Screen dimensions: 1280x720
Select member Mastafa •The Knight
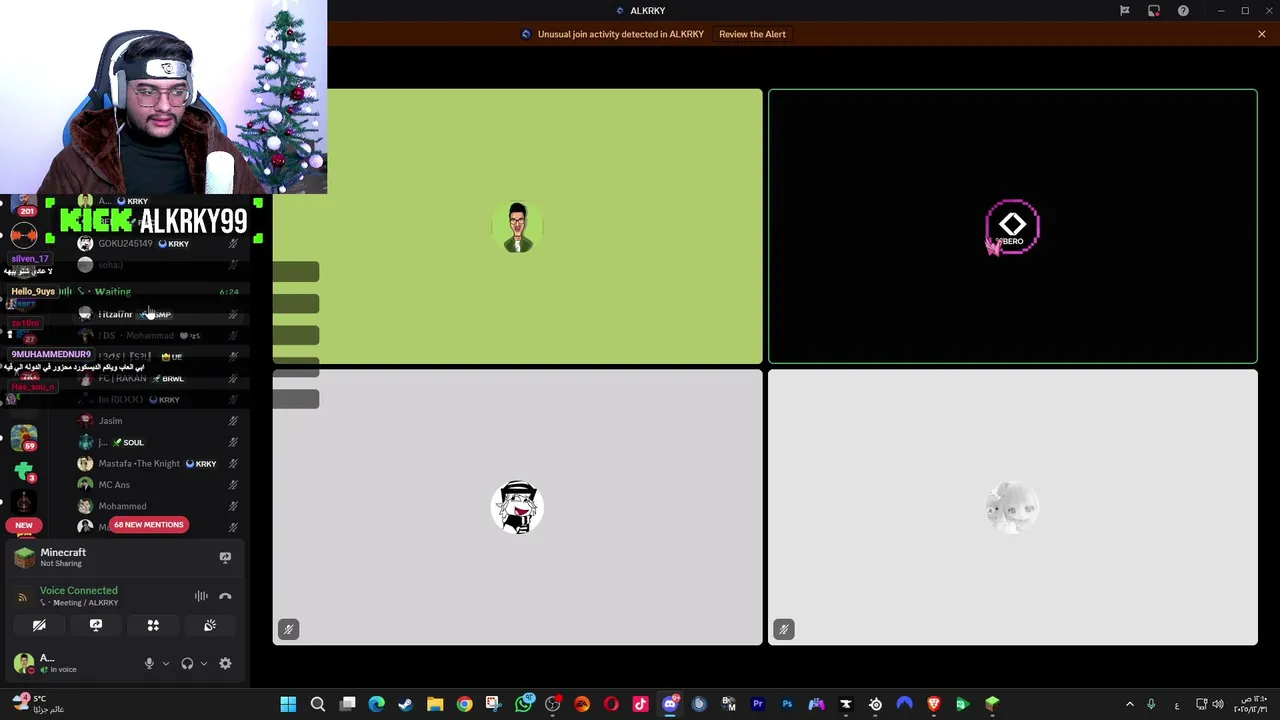[x=160, y=464]
